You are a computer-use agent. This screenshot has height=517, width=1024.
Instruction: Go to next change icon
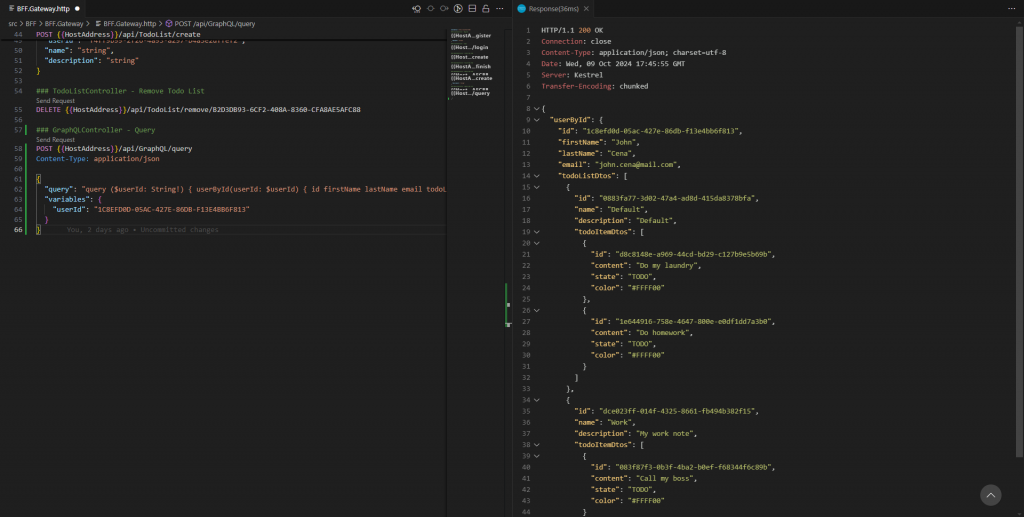pos(444,8)
